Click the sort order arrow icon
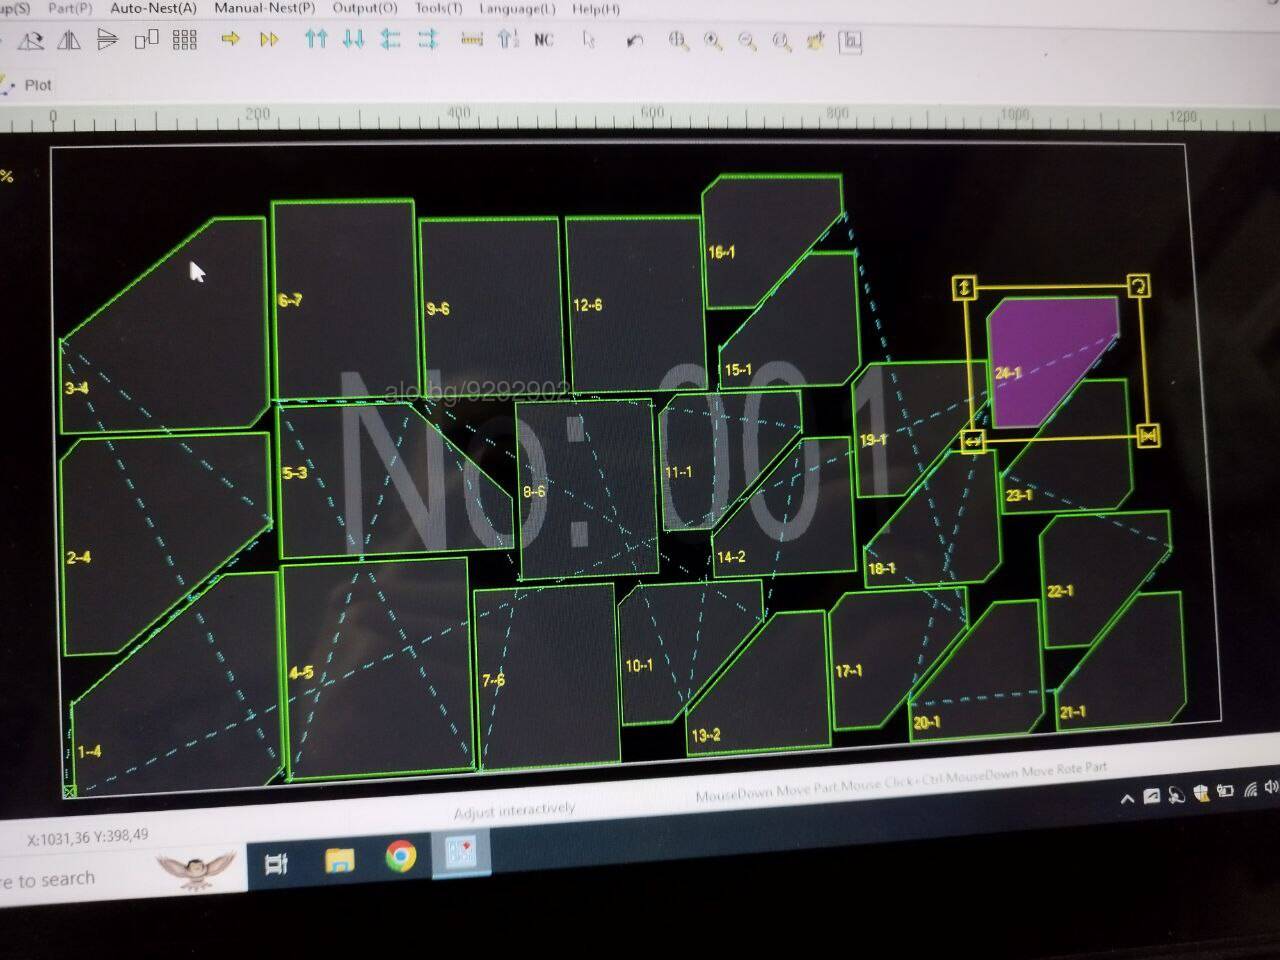 508,39
